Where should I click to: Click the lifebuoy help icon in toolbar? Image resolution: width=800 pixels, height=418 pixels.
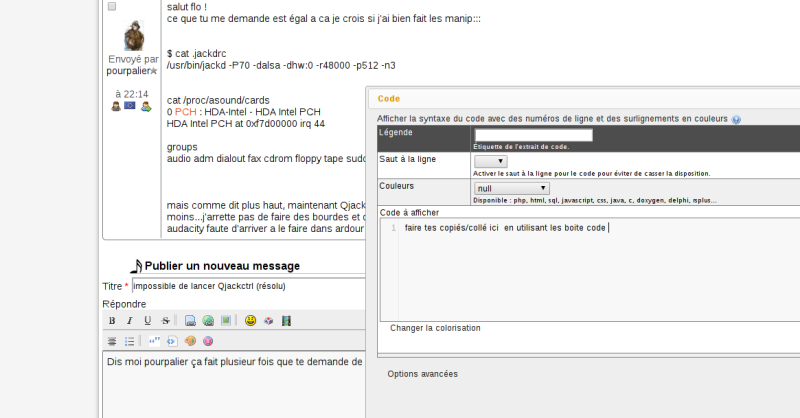[208, 341]
